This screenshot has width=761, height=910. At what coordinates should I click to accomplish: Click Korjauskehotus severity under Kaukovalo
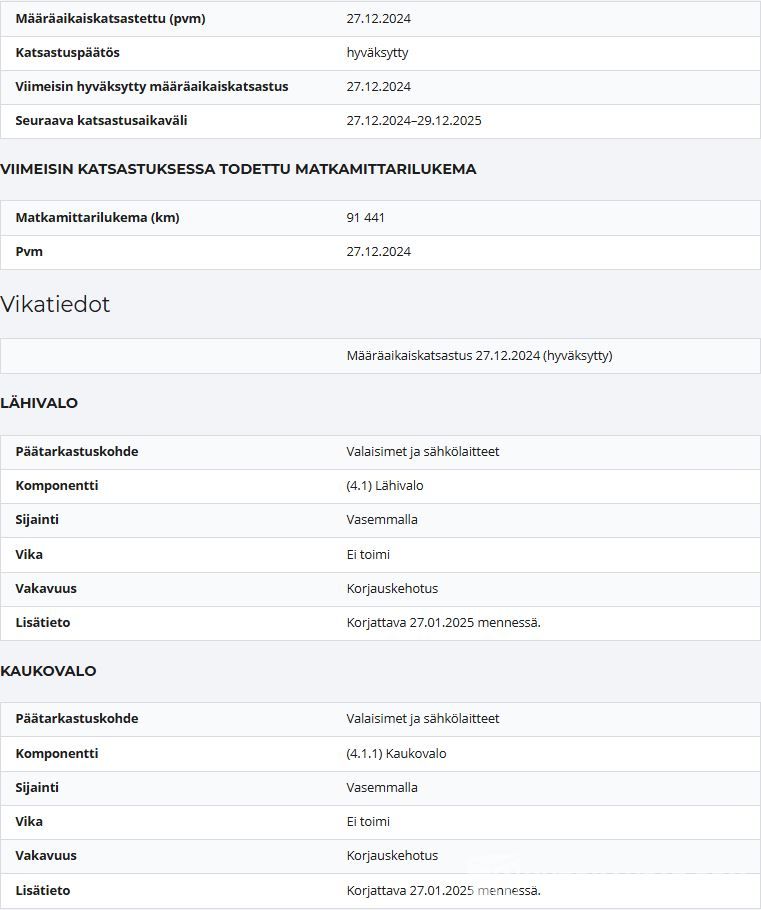[x=392, y=856]
